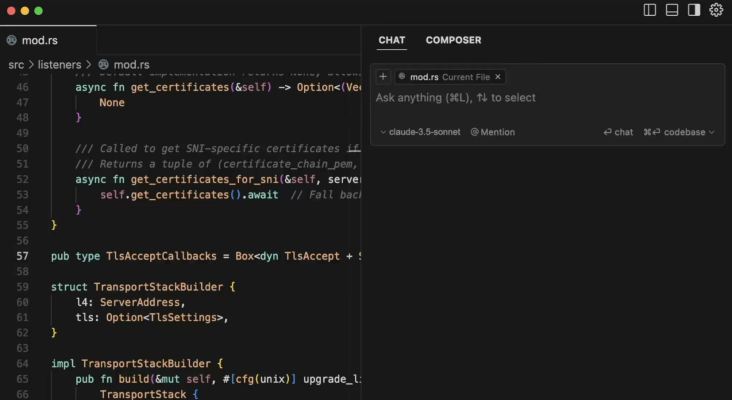Click the Rust icon in breadcrumb
The image size is (732, 400).
pos(103,64)
